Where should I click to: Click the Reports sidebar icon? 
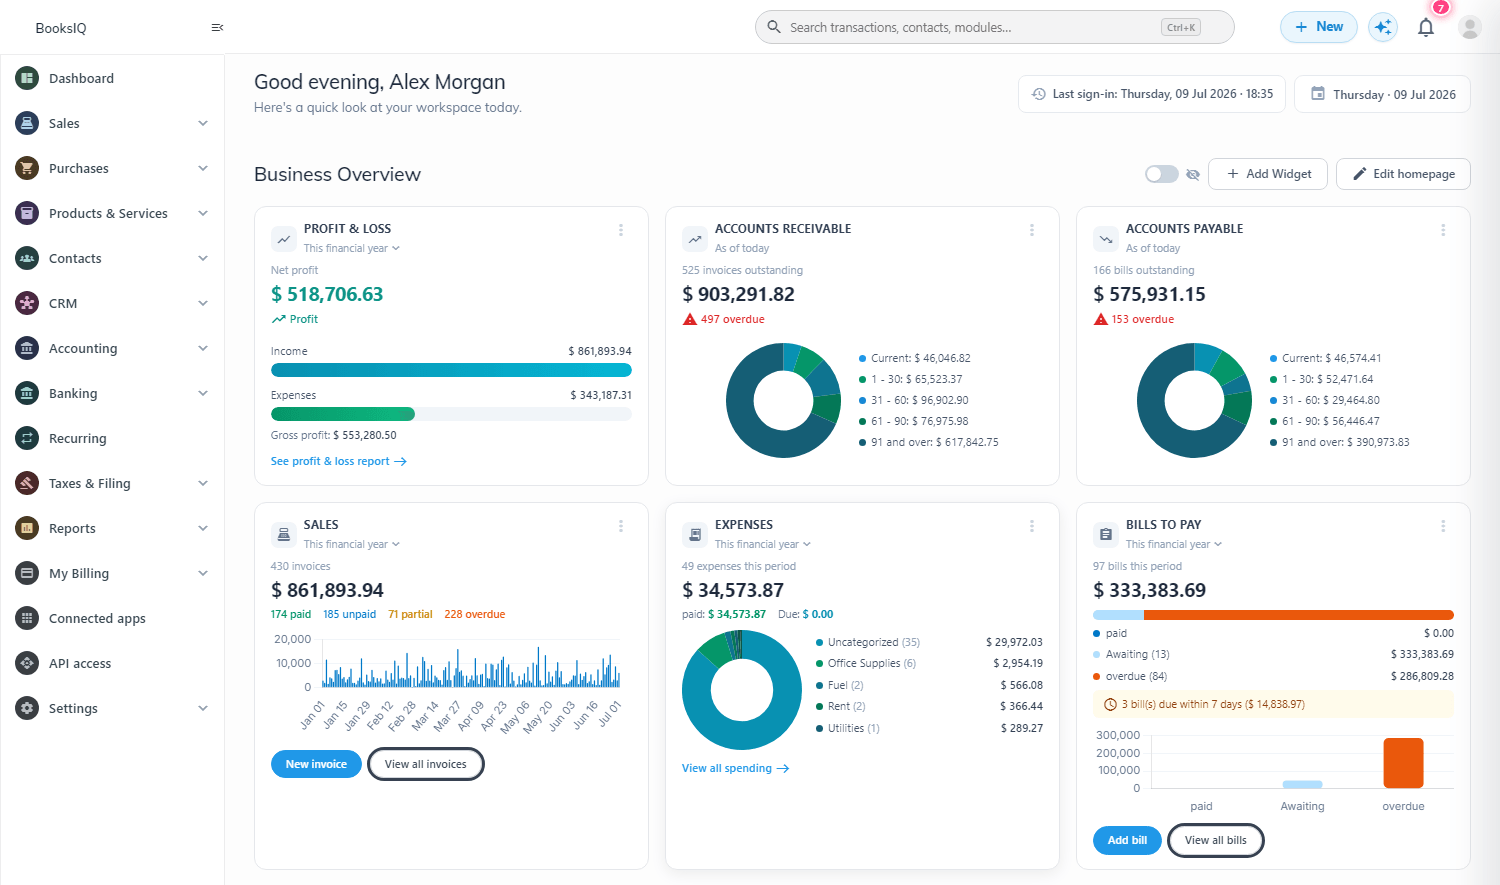click(27, 528)
